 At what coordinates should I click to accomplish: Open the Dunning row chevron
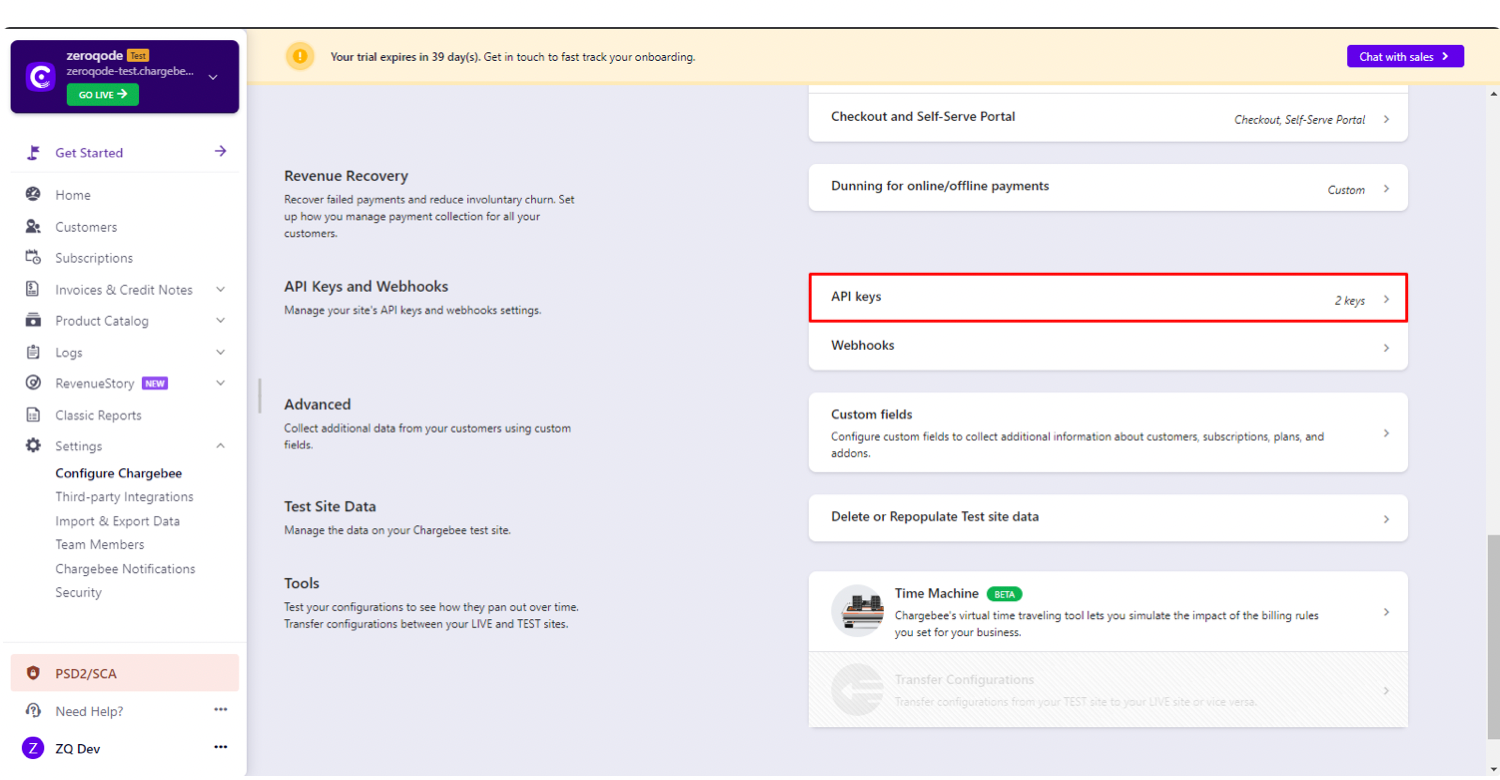[1386, 189]
